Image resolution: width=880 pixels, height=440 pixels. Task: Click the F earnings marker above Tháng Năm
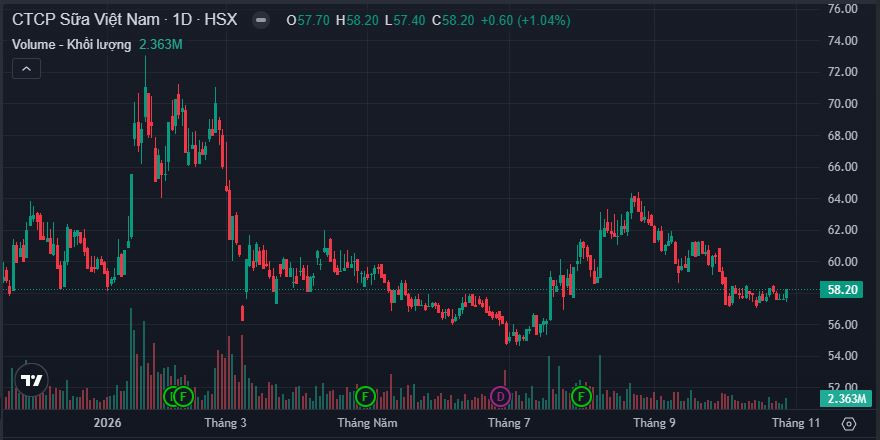click(365, 397)
